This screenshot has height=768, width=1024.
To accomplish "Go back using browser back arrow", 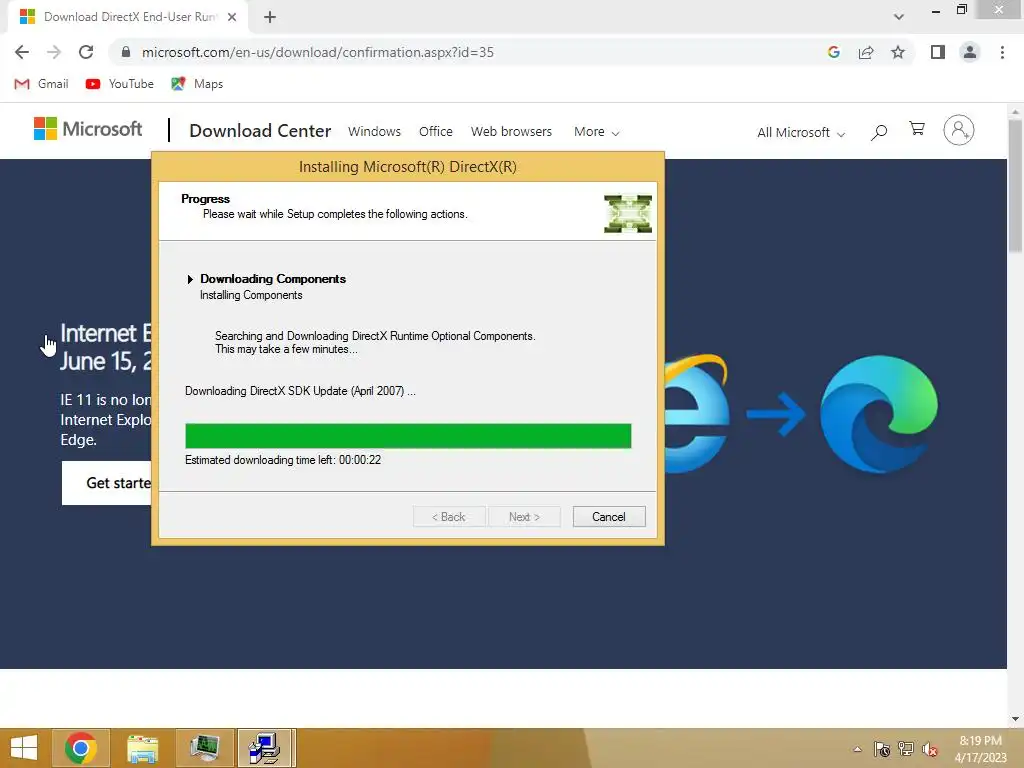I will [22, 52].
